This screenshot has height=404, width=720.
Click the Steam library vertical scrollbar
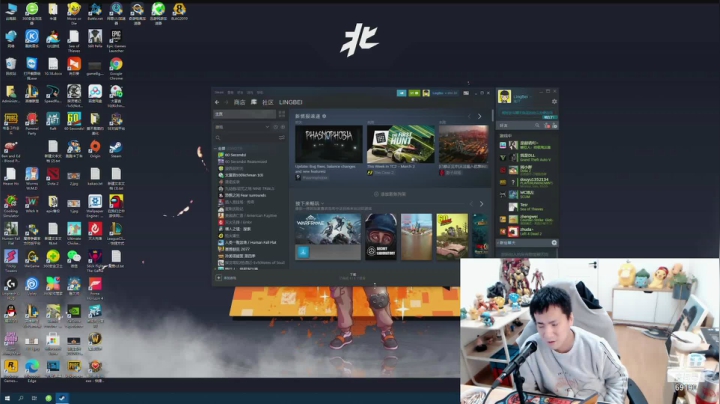pyautogui.click(x=492, y=116)
